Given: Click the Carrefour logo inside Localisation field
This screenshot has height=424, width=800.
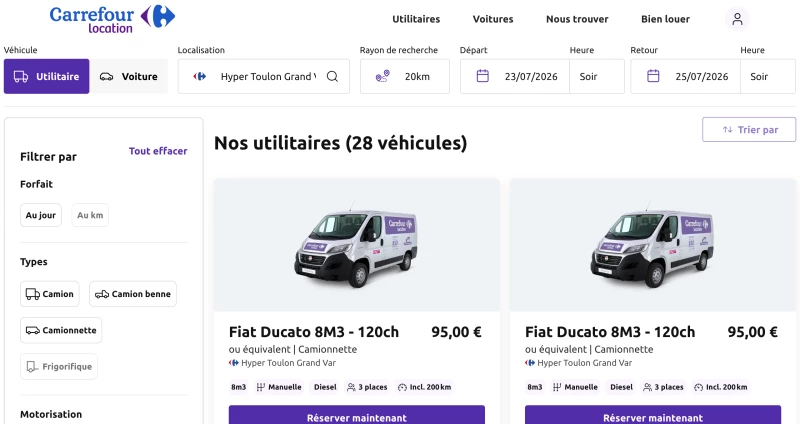Looking at the screenshot, I should (x=199, y=77).
